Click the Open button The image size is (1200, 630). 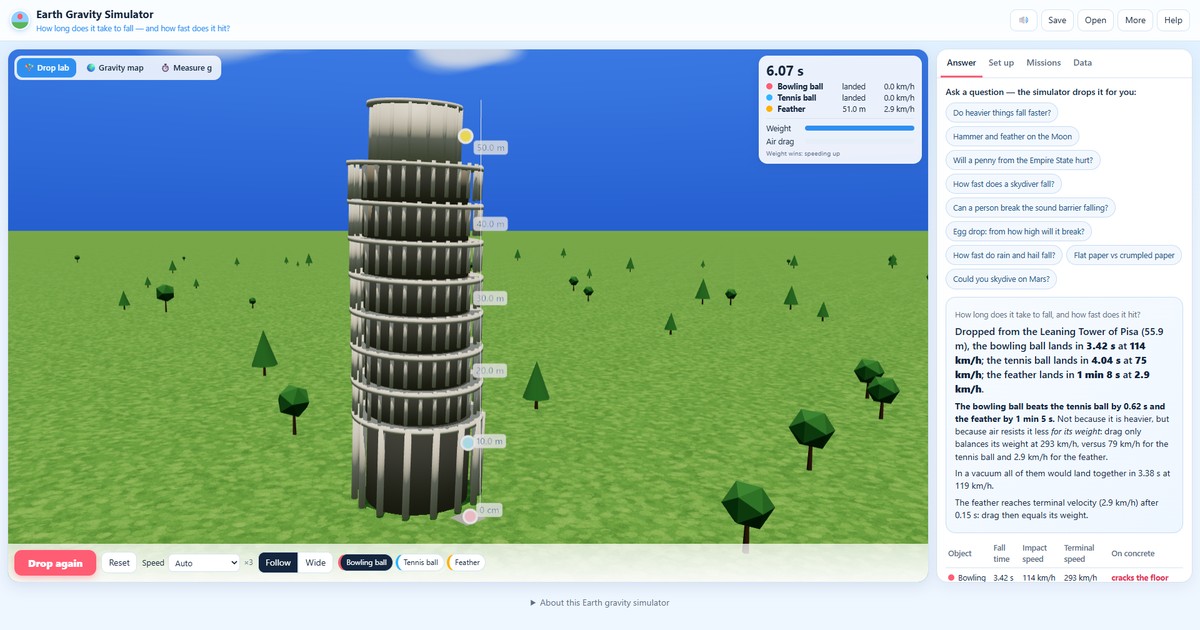point(1096,20)
